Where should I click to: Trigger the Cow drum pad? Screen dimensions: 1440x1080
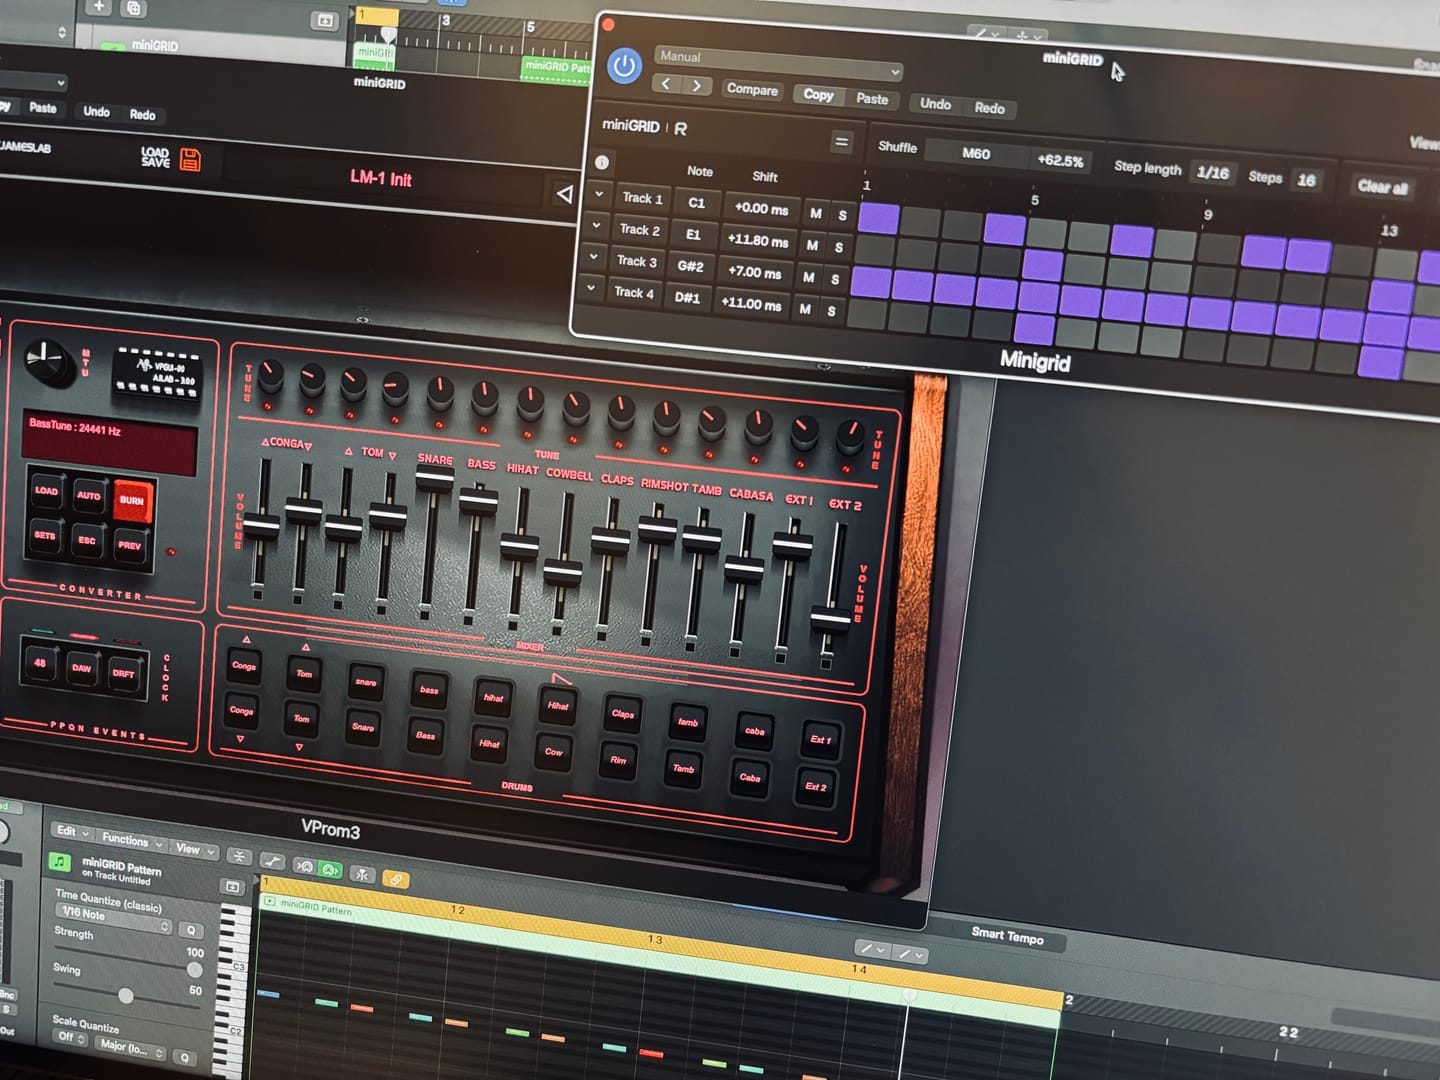(x=553, y=752)
